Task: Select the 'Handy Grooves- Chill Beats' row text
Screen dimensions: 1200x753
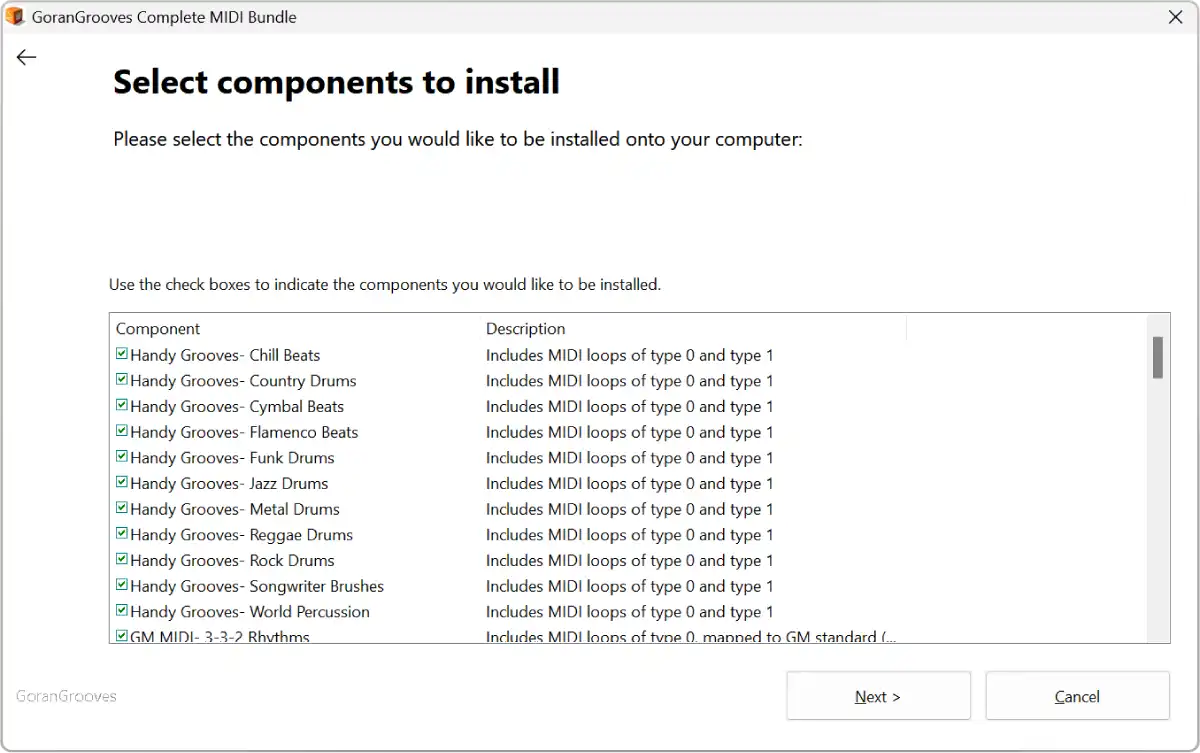Action: click(225, 355)
